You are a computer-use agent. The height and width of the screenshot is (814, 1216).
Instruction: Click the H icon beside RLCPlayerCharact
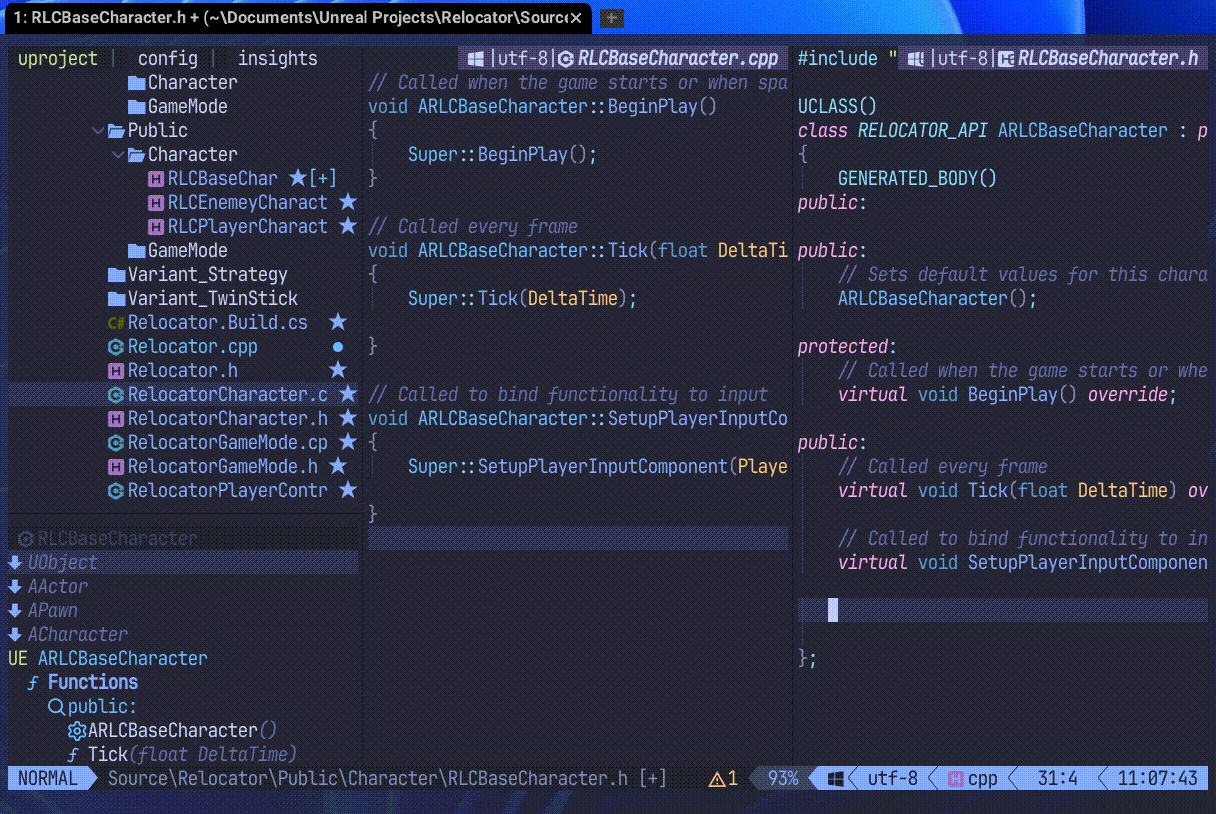coord(156,226)
